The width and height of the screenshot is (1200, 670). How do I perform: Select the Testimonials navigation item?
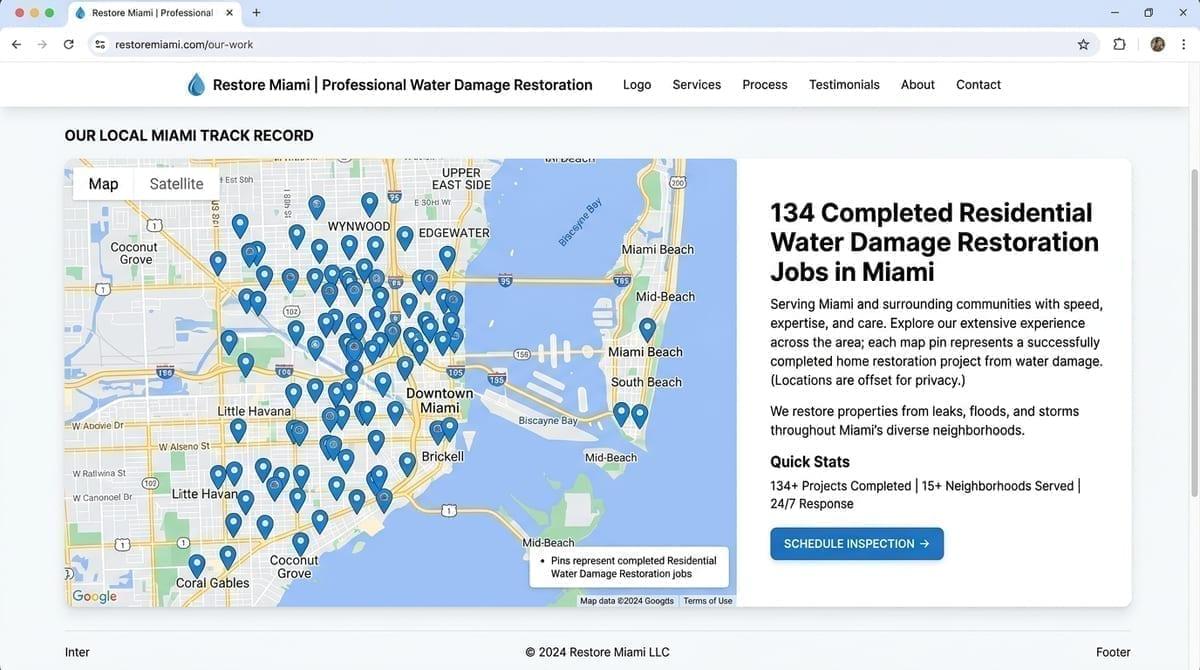click(844, 84)
